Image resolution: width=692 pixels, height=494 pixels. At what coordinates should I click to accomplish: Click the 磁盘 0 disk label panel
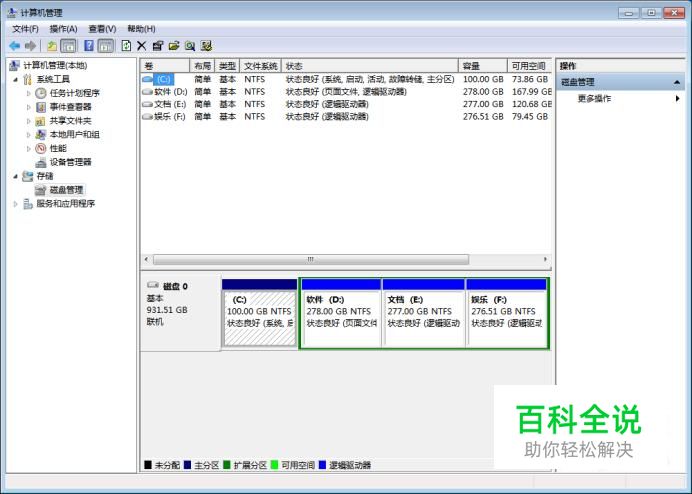181,313
